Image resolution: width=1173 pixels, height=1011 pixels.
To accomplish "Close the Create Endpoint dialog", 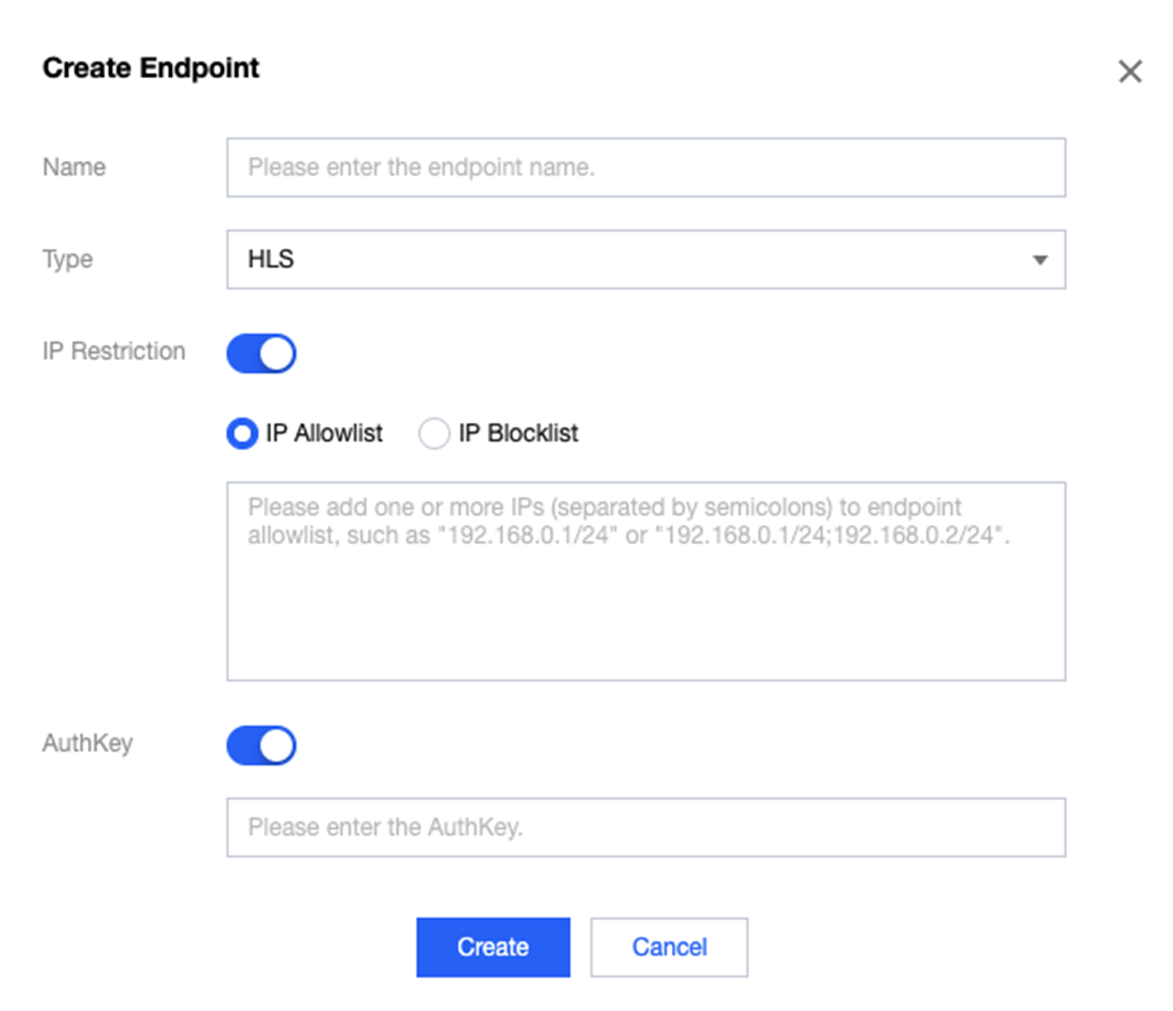I will [1129, 72].
